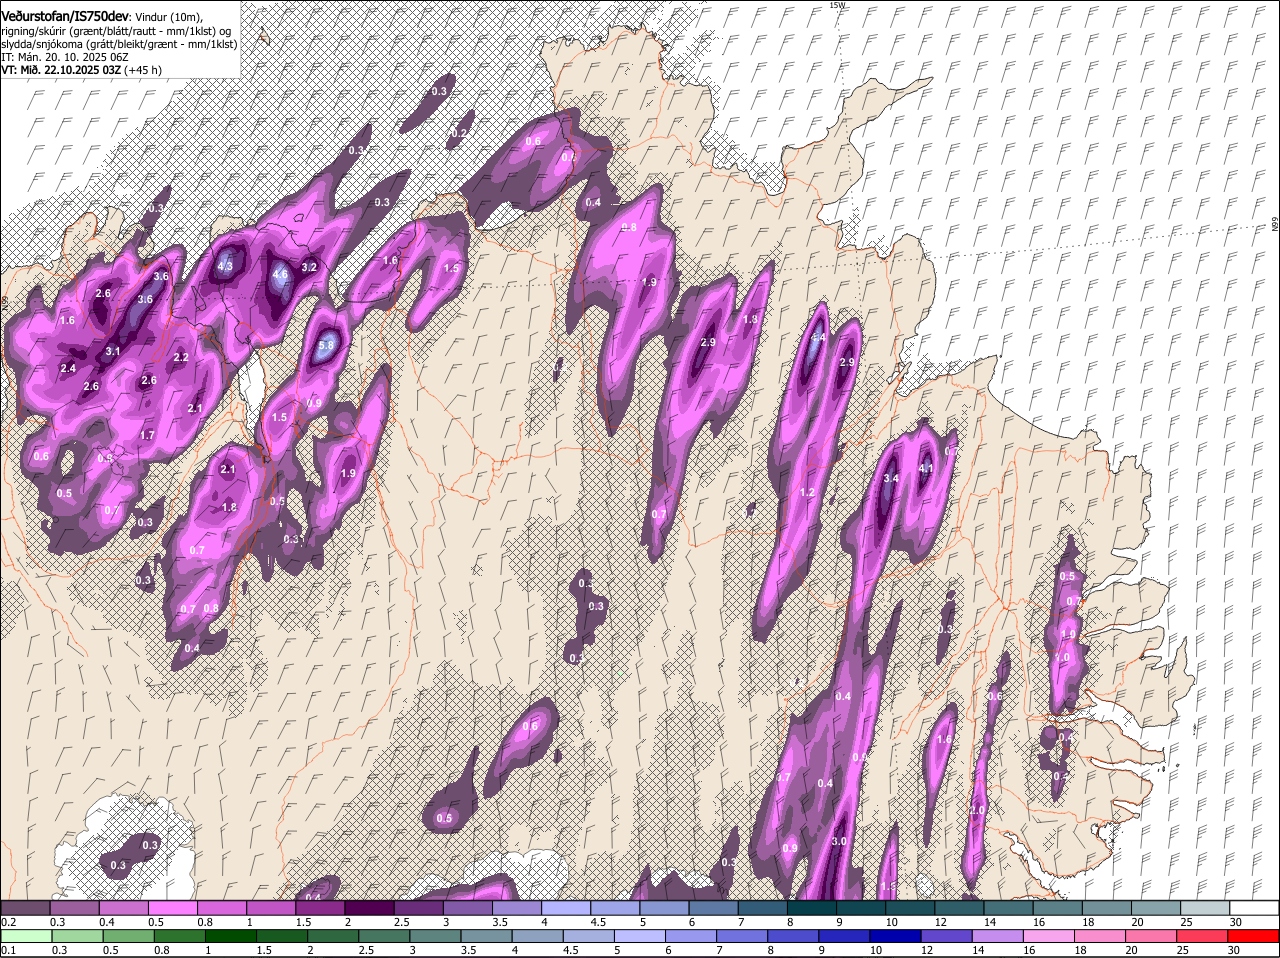Click the top legend swatch between 7 and 8
Image resolution: width=1280 pixels, height=958 pixels.
[x=762, y=908]
